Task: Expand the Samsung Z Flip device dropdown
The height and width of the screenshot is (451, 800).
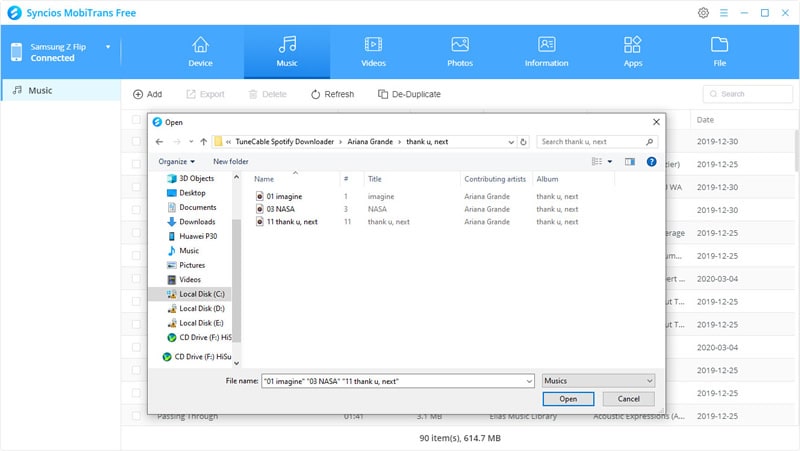Action: point(108,47)
